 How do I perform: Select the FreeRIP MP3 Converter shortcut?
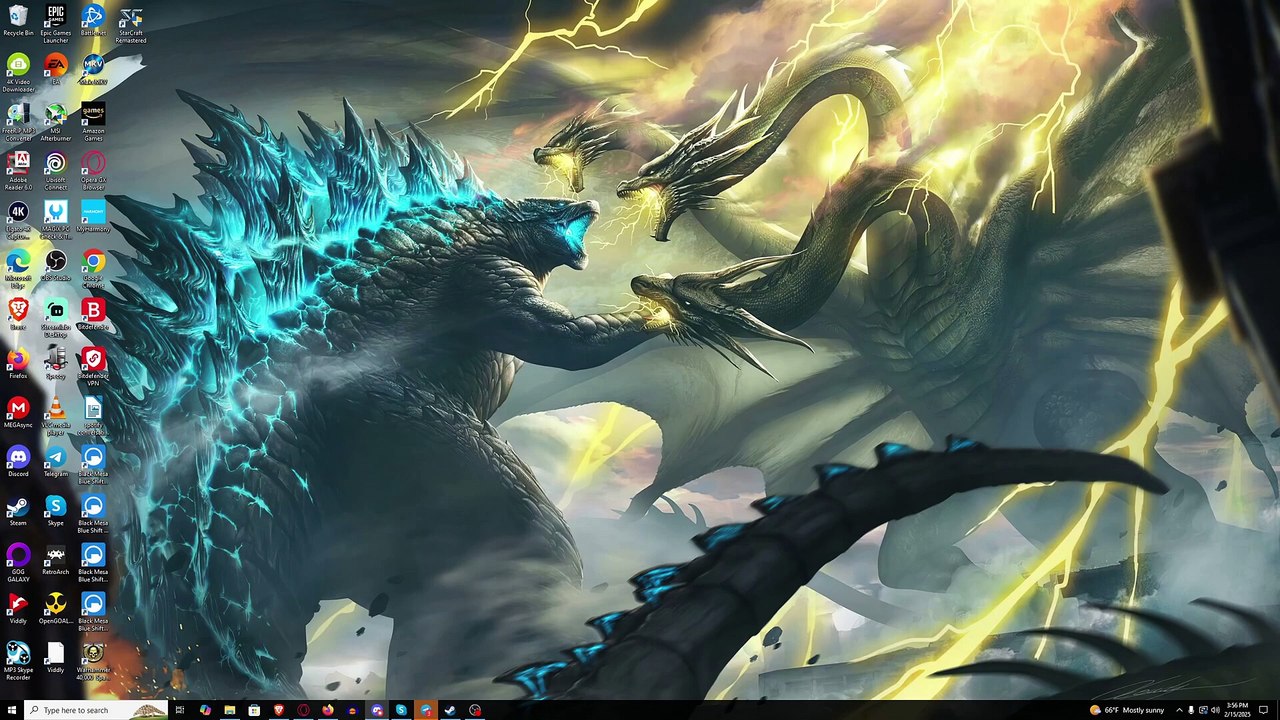point(18,122)
